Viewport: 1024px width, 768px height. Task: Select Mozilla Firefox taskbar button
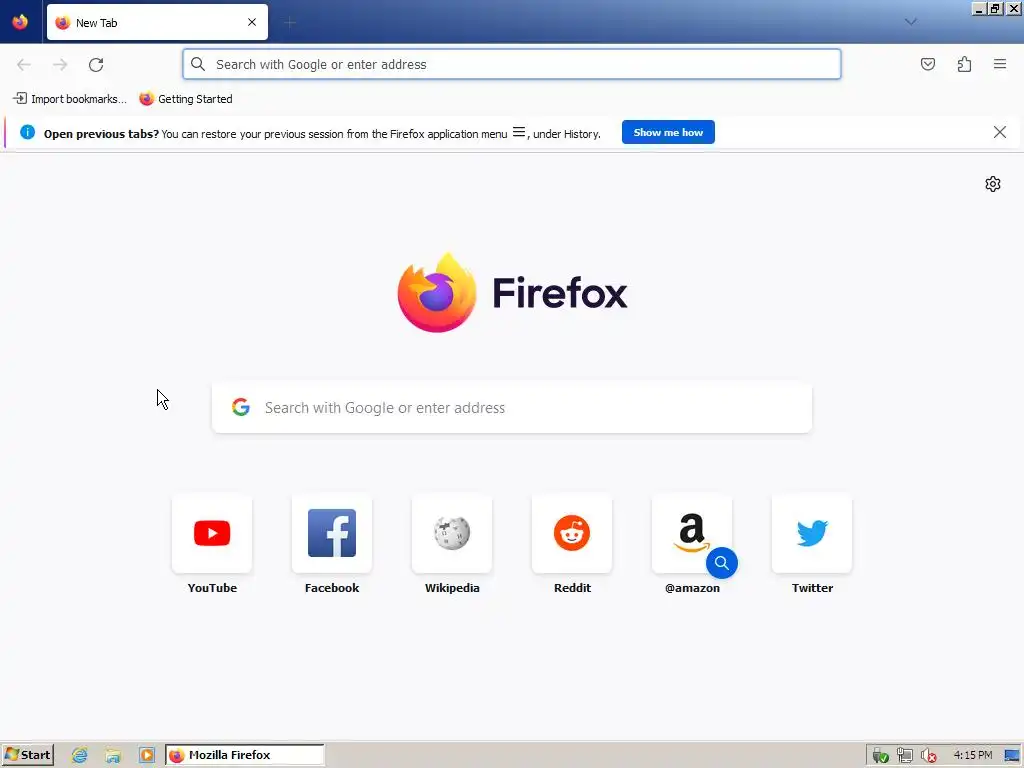pyautogui.click(x=245, y=755)
